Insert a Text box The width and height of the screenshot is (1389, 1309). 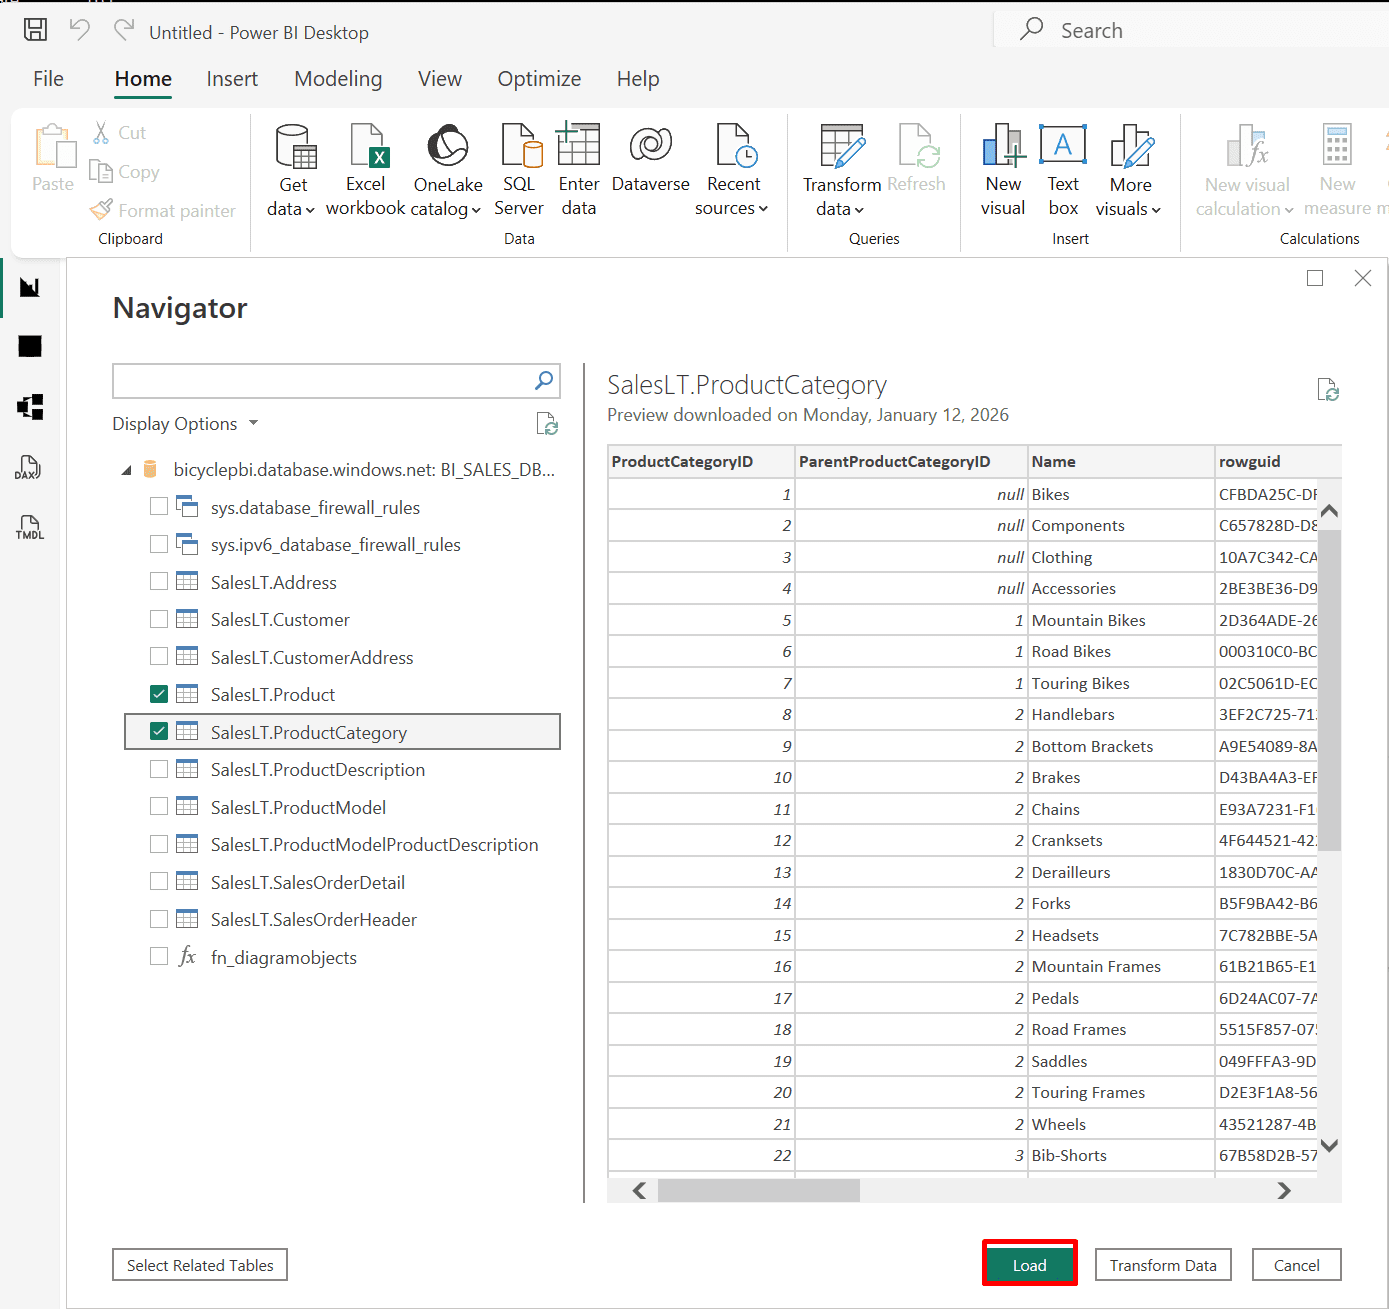click(1063, 147)
